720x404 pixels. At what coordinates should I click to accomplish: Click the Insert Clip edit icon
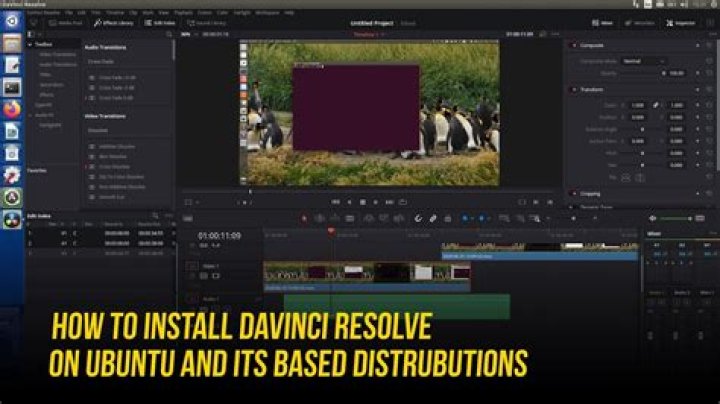point(368,219)
